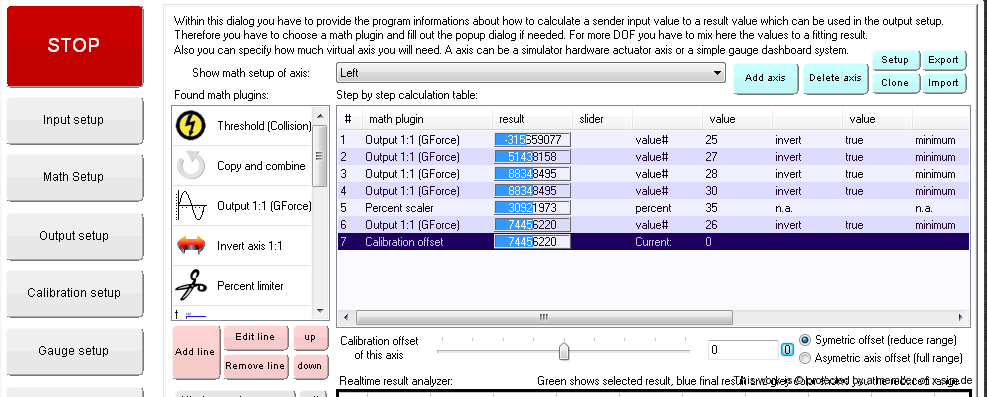
Task: Click the red STOP button
Action: click(x=74, y=45)
